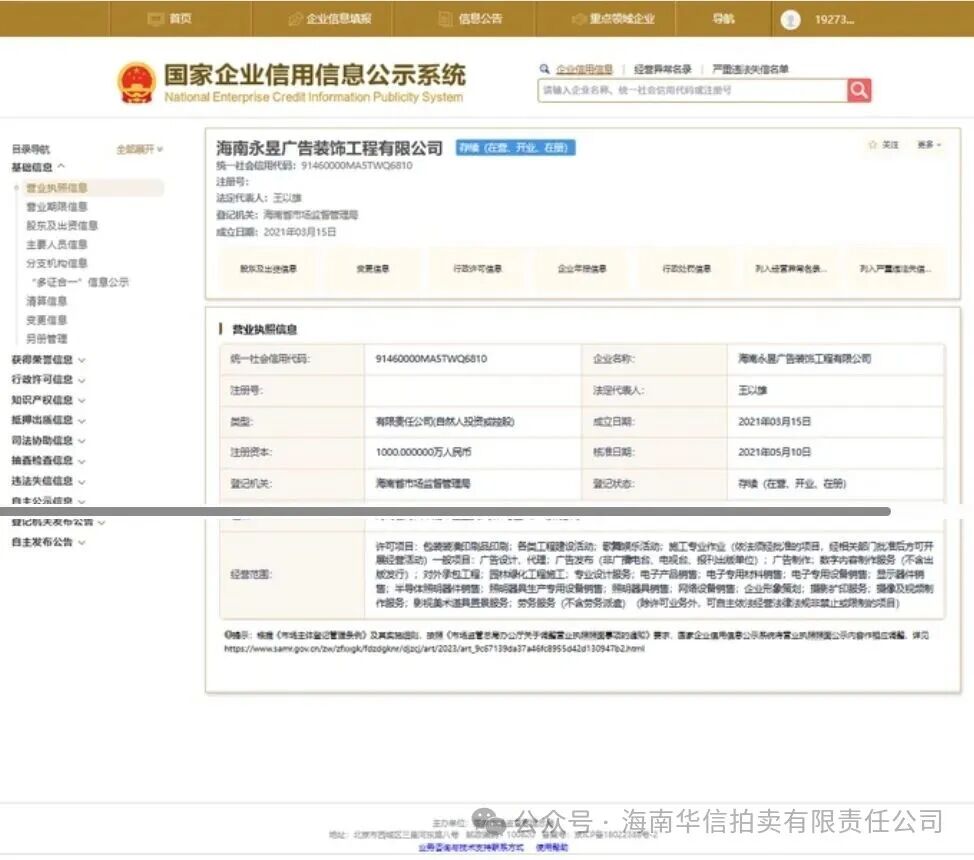974x860 pixels.
Task: Expand the 司法协助信息 section
Action: point(48,441)
